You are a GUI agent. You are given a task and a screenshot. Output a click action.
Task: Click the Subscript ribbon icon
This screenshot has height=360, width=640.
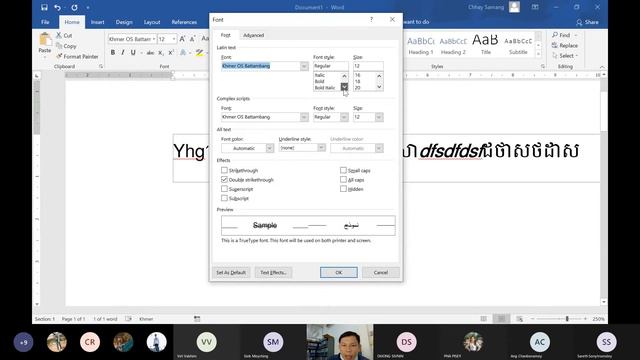161,53
